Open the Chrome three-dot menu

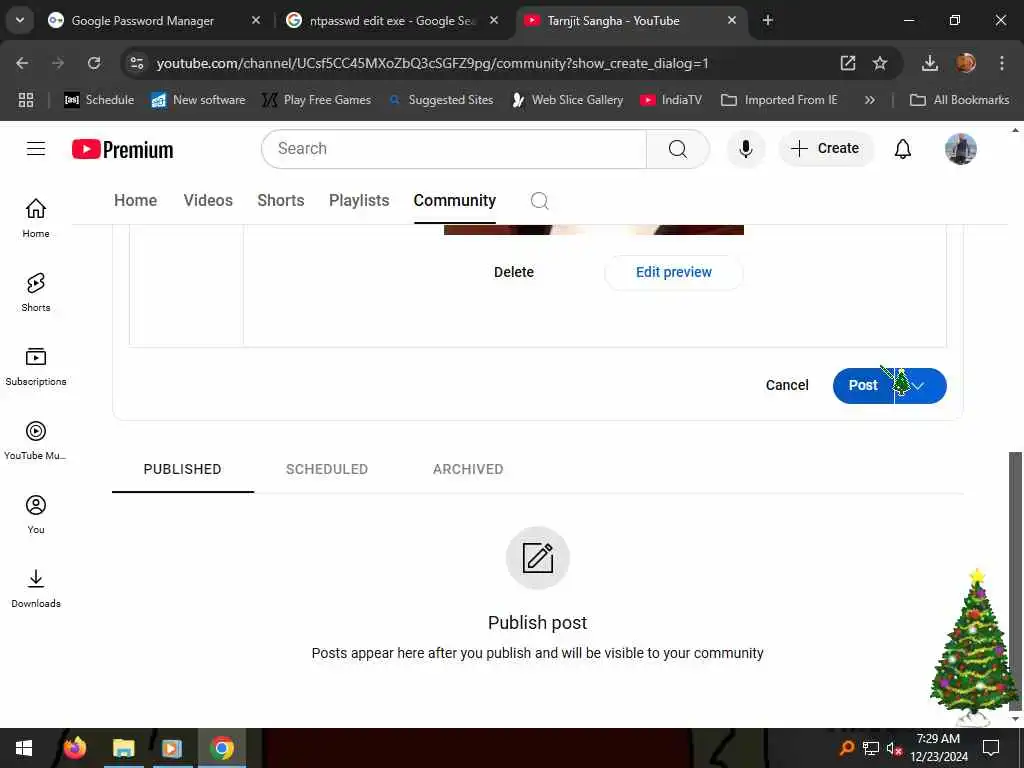(x=1001, y=63)
